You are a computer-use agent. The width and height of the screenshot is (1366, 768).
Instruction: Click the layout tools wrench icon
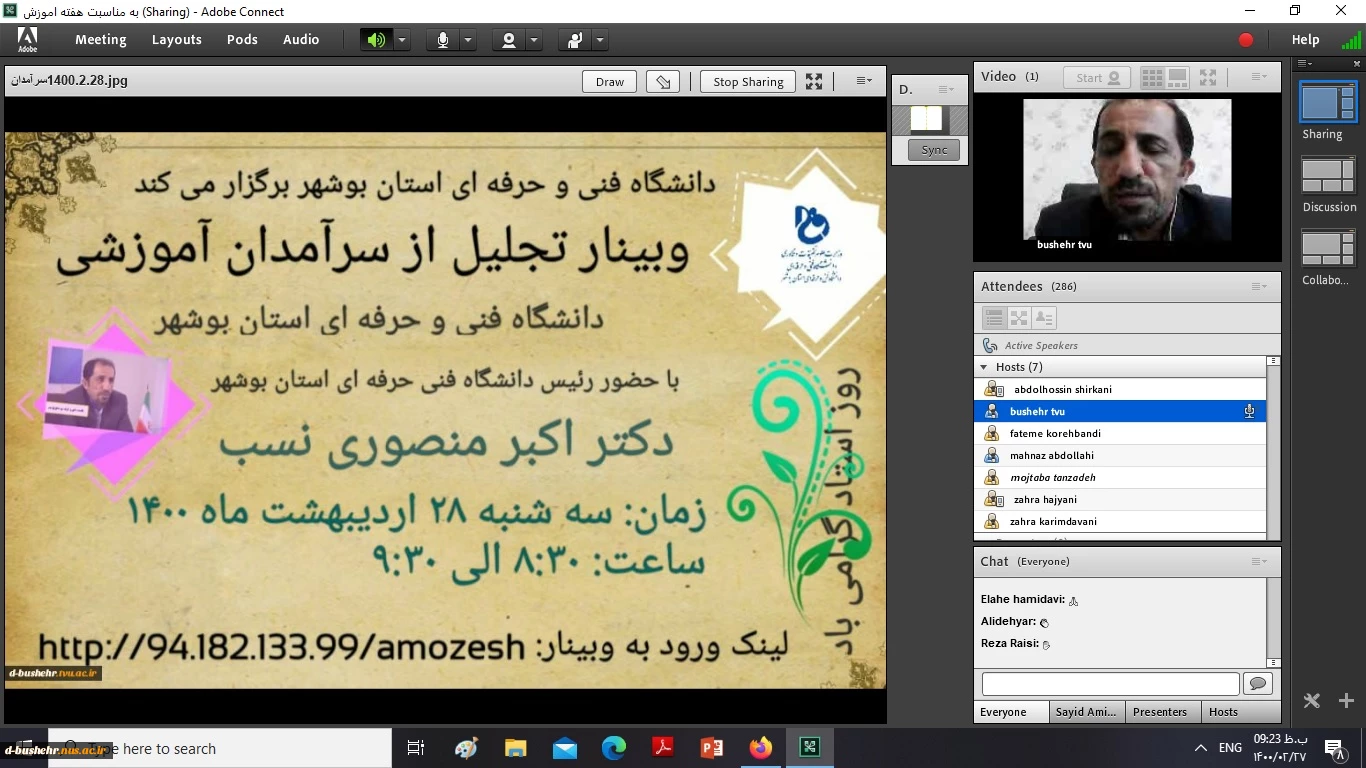coord(1312,701)
